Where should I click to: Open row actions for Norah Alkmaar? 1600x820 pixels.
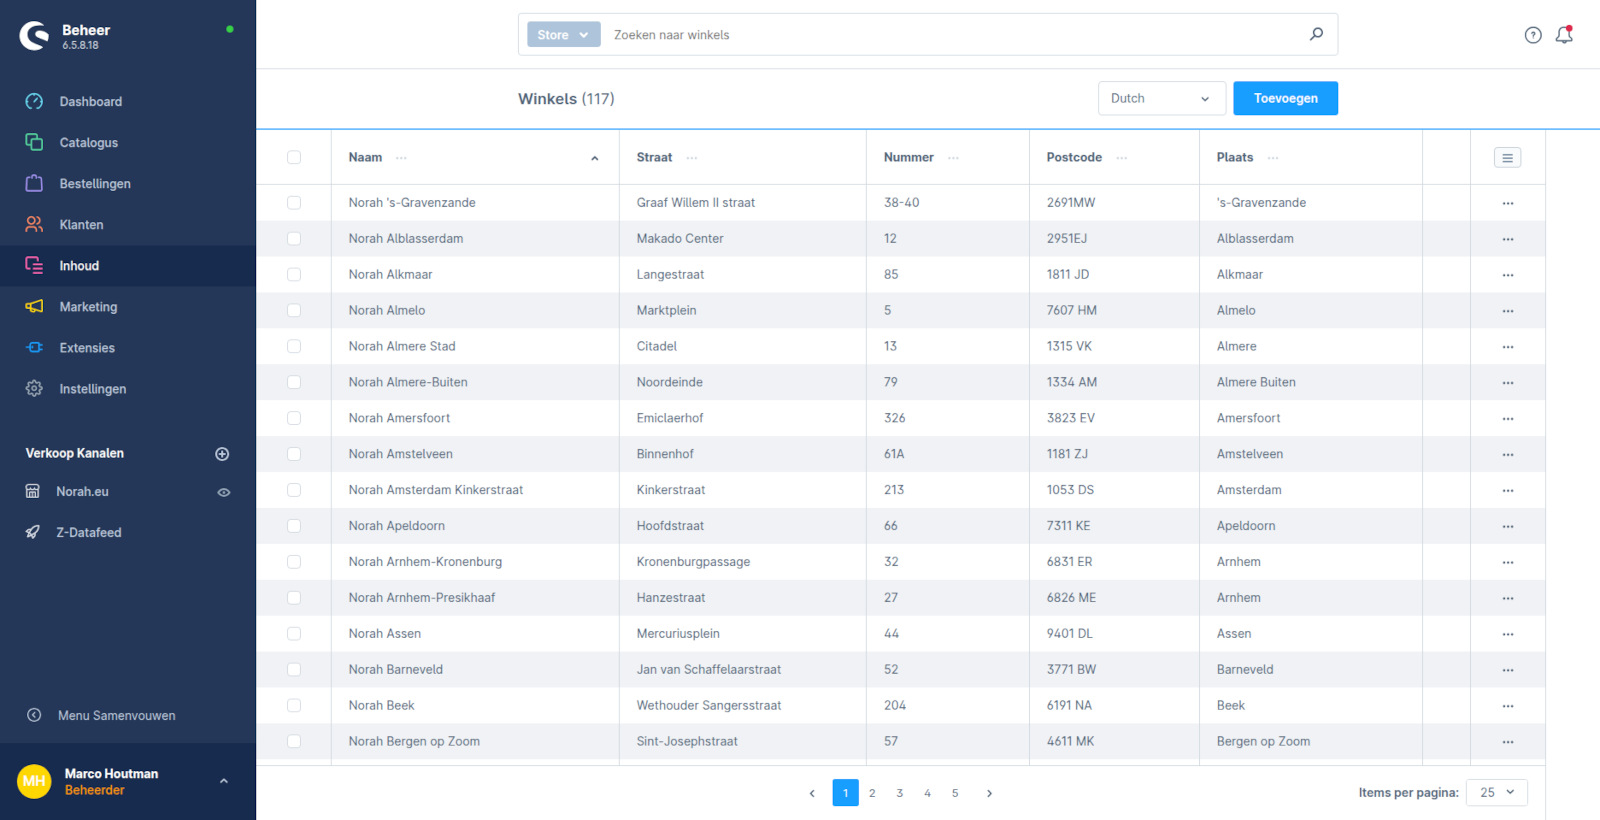point(1507,275)
